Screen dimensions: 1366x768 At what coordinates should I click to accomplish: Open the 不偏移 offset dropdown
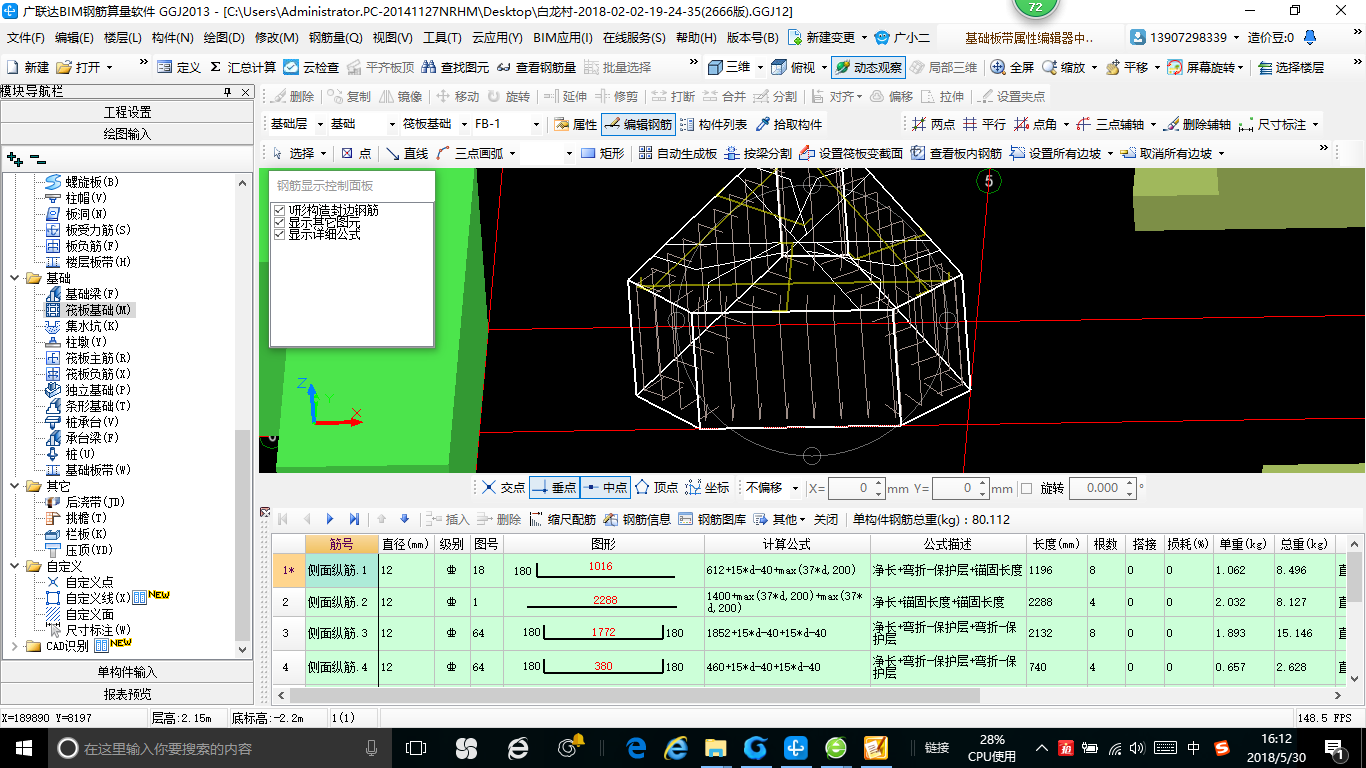(x=796, y=489)
